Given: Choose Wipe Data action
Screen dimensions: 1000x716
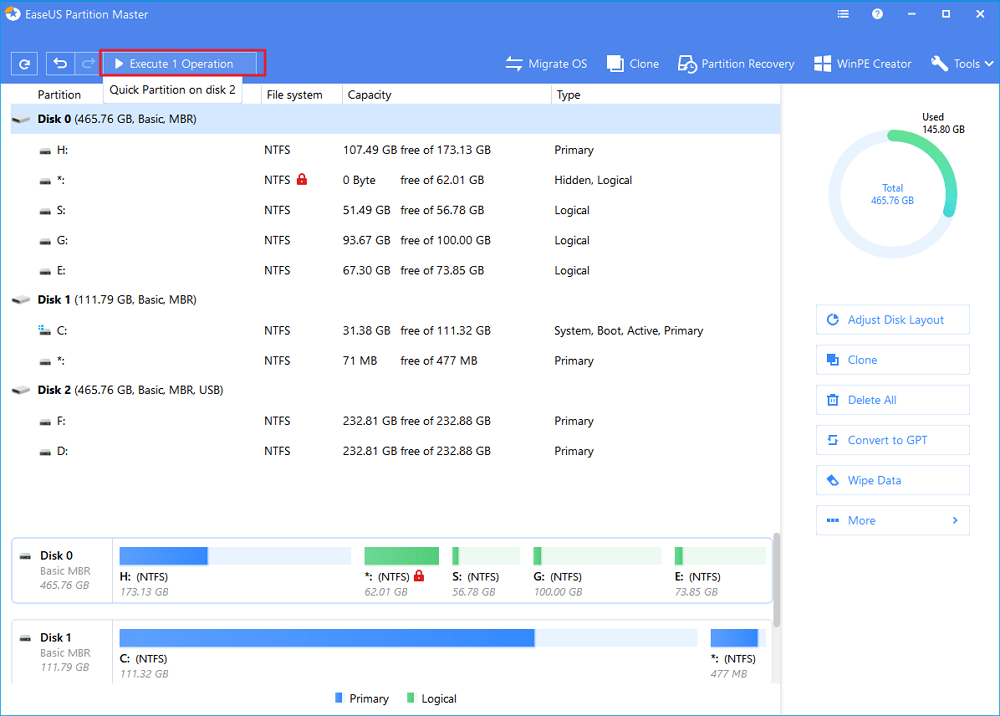Looking at the screenshot, I should pyautogui.click(x=892, y=480).
